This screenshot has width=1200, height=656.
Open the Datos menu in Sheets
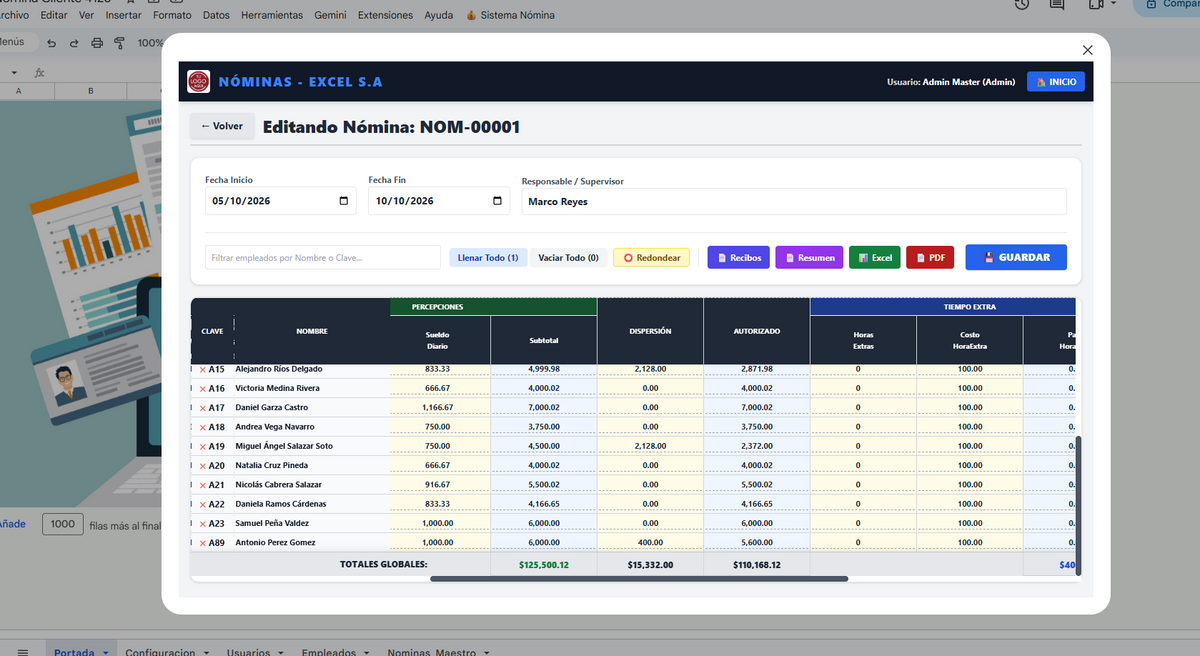pos(216,15)
